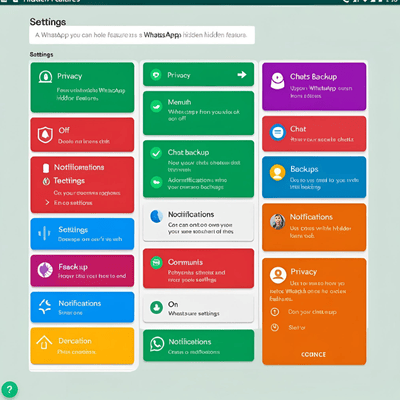Screen dimensions: 400x400
Task: Click the lock icon on the green Privacy card
Action: pos(45,77)
